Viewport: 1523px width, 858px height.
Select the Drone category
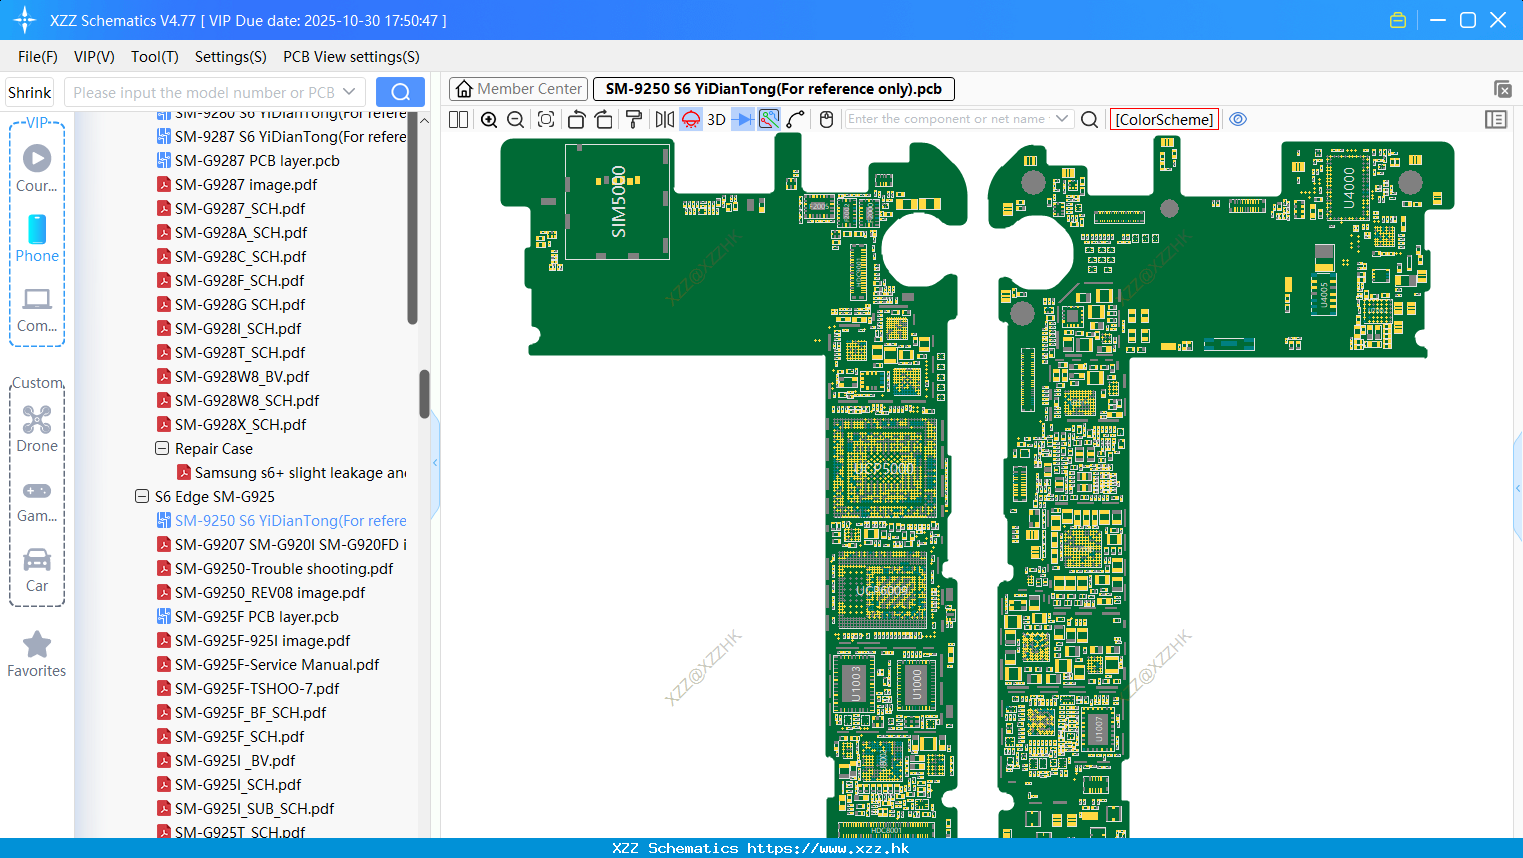[37, 428]
